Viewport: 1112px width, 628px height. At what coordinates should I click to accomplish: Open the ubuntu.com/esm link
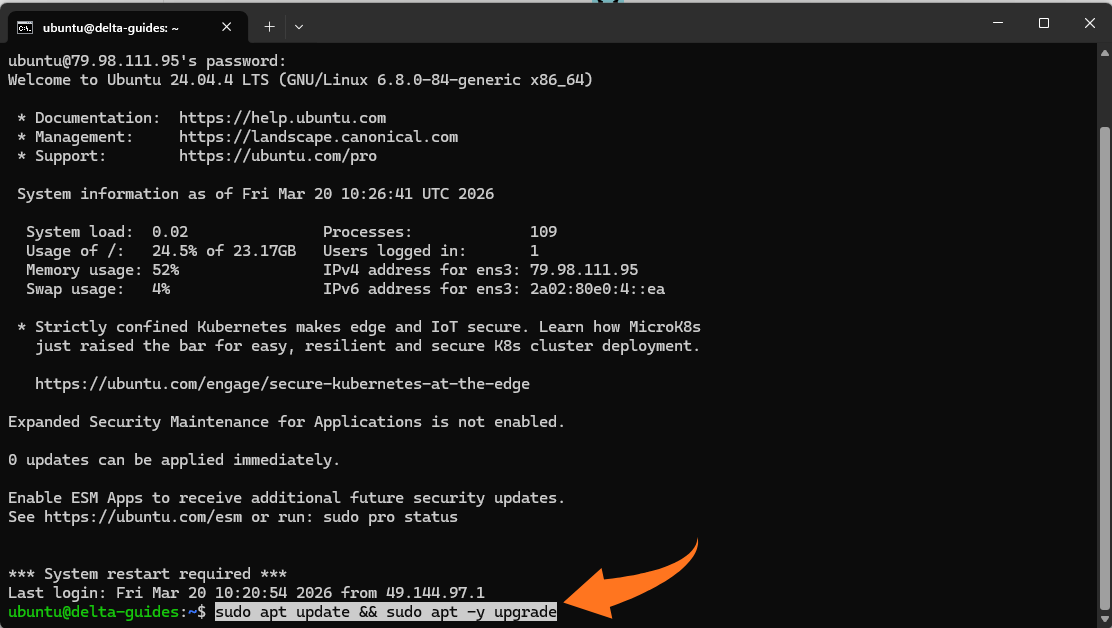(145, 517)
